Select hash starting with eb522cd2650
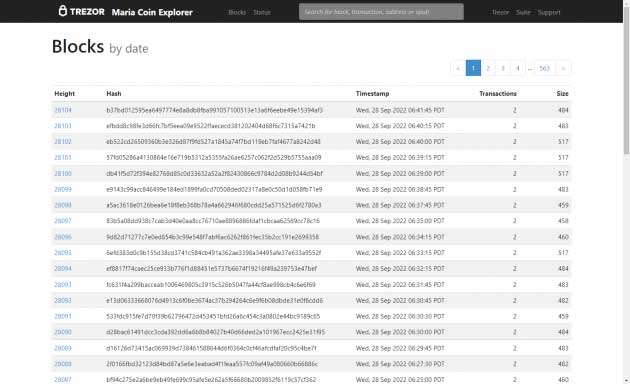Image resolution: width=630 pixels, height=384 pixels. point(213,141)
